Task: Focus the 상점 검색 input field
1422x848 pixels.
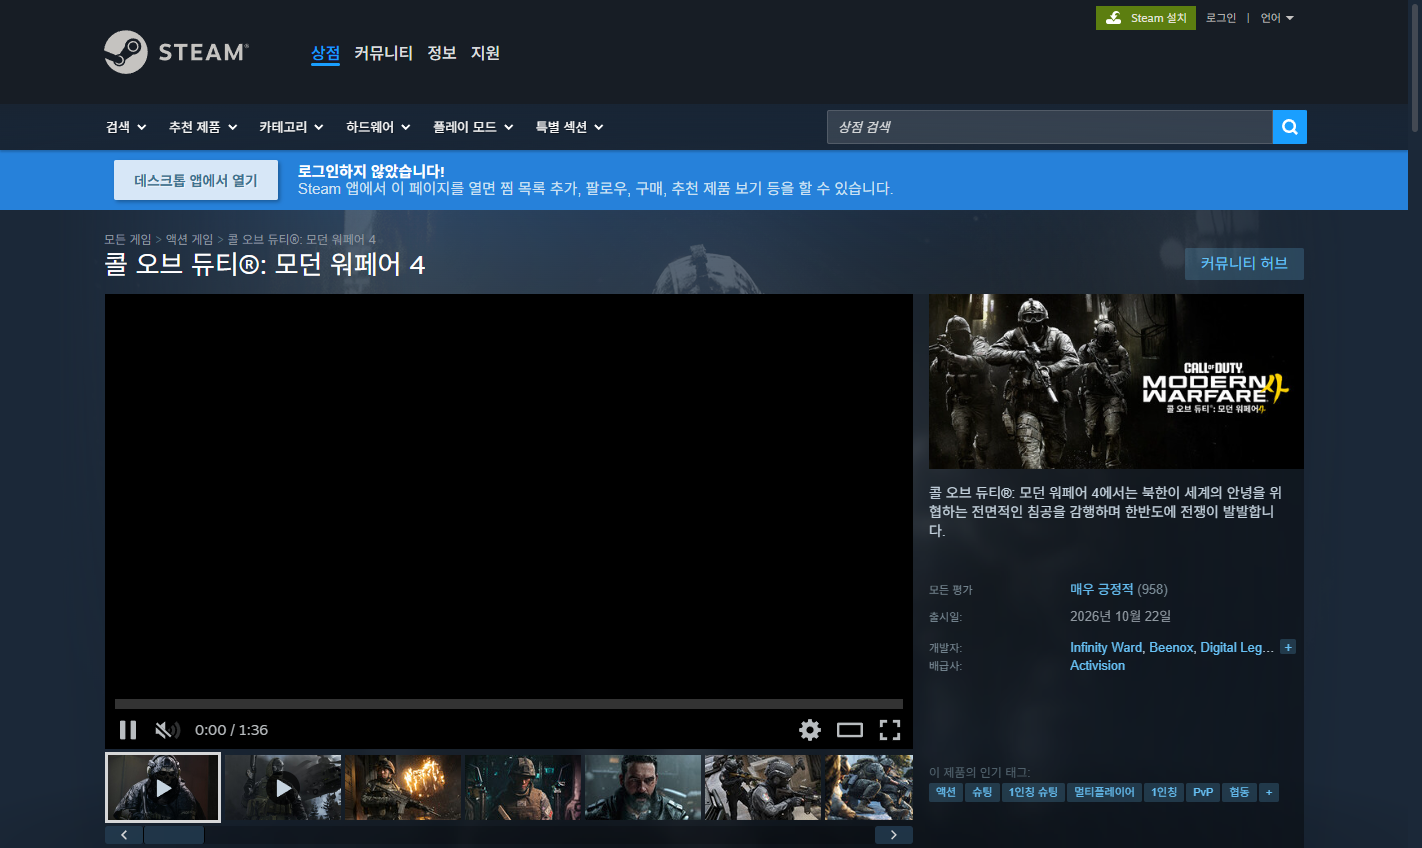Action: coord(1049,127)
